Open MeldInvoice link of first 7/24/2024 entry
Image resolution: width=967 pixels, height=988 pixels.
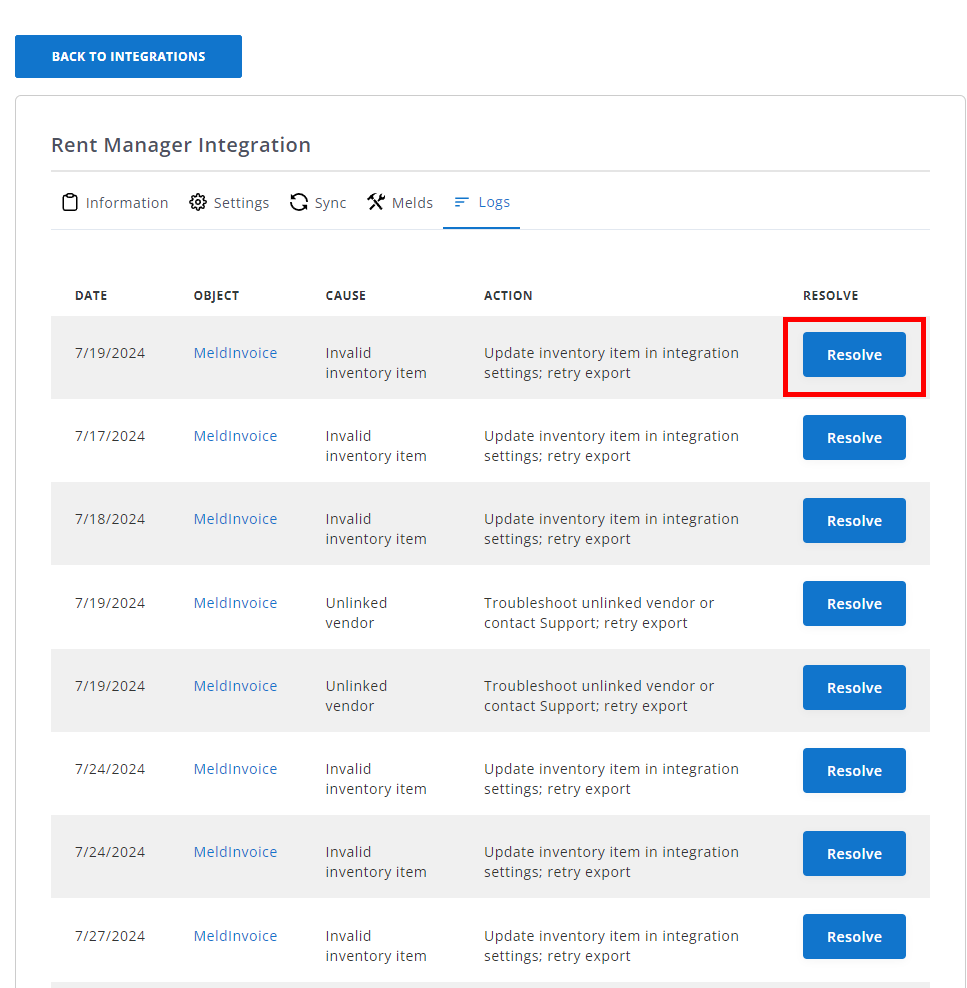235,769
